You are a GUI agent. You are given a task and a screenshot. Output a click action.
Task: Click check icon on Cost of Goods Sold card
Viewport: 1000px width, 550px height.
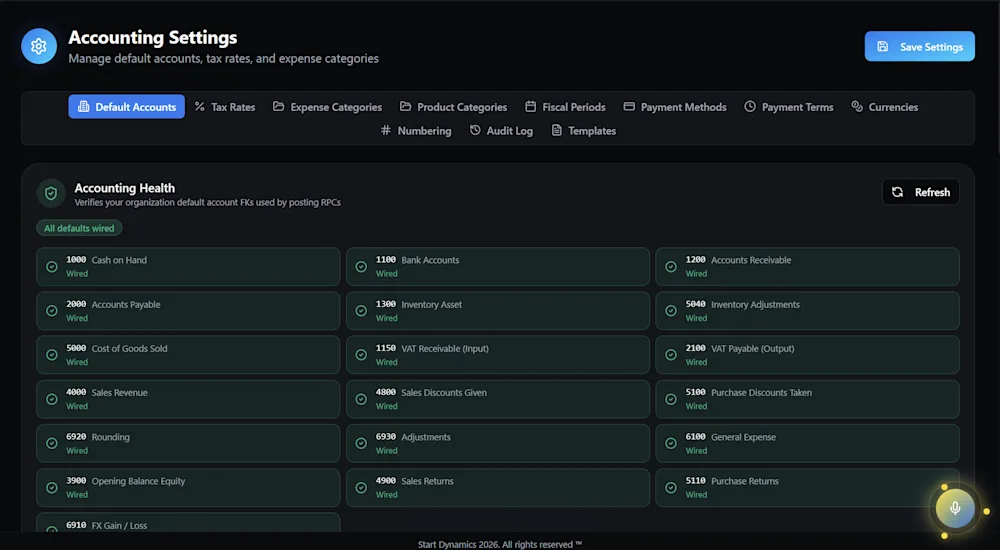coord(52,355)
